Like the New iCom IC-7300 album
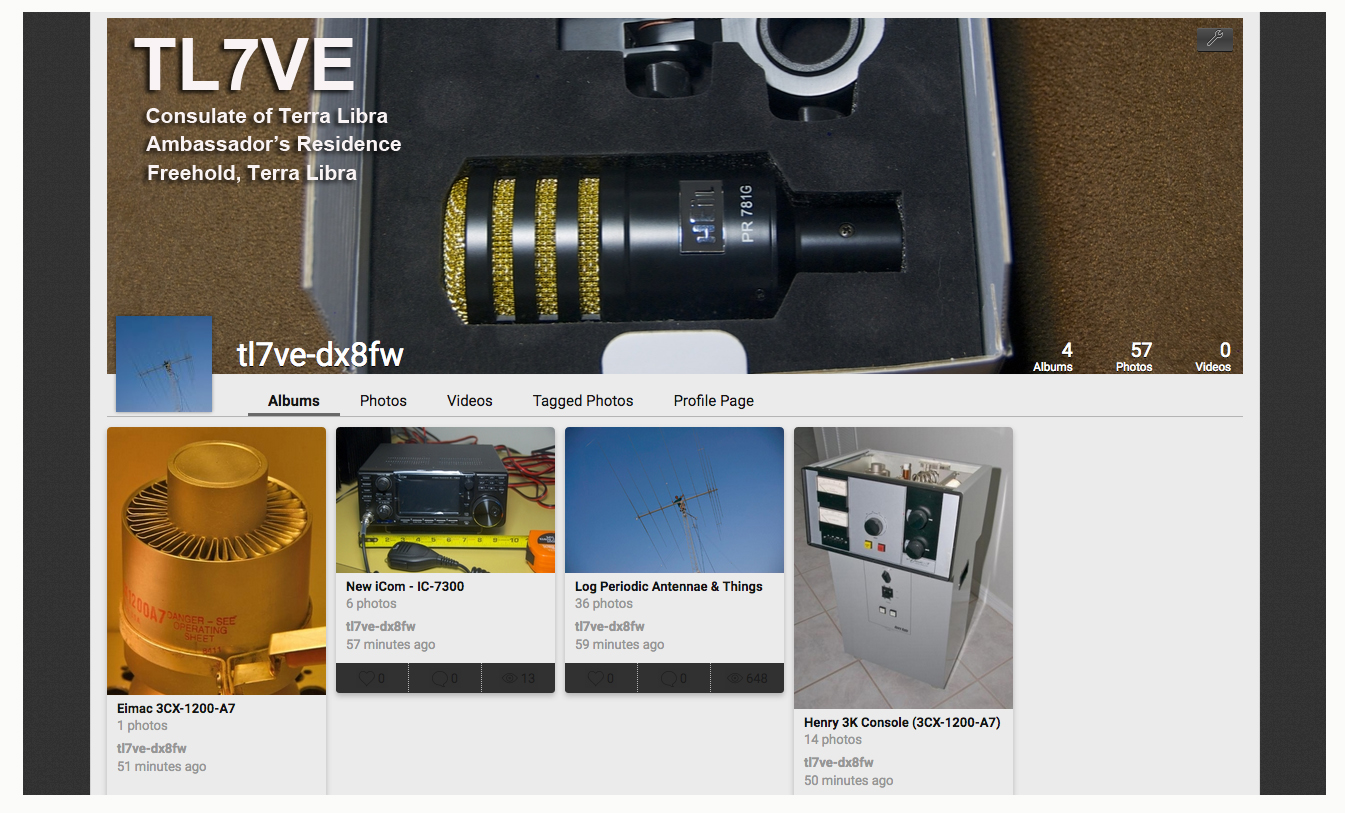1345x813 pixels. point(367,678)
